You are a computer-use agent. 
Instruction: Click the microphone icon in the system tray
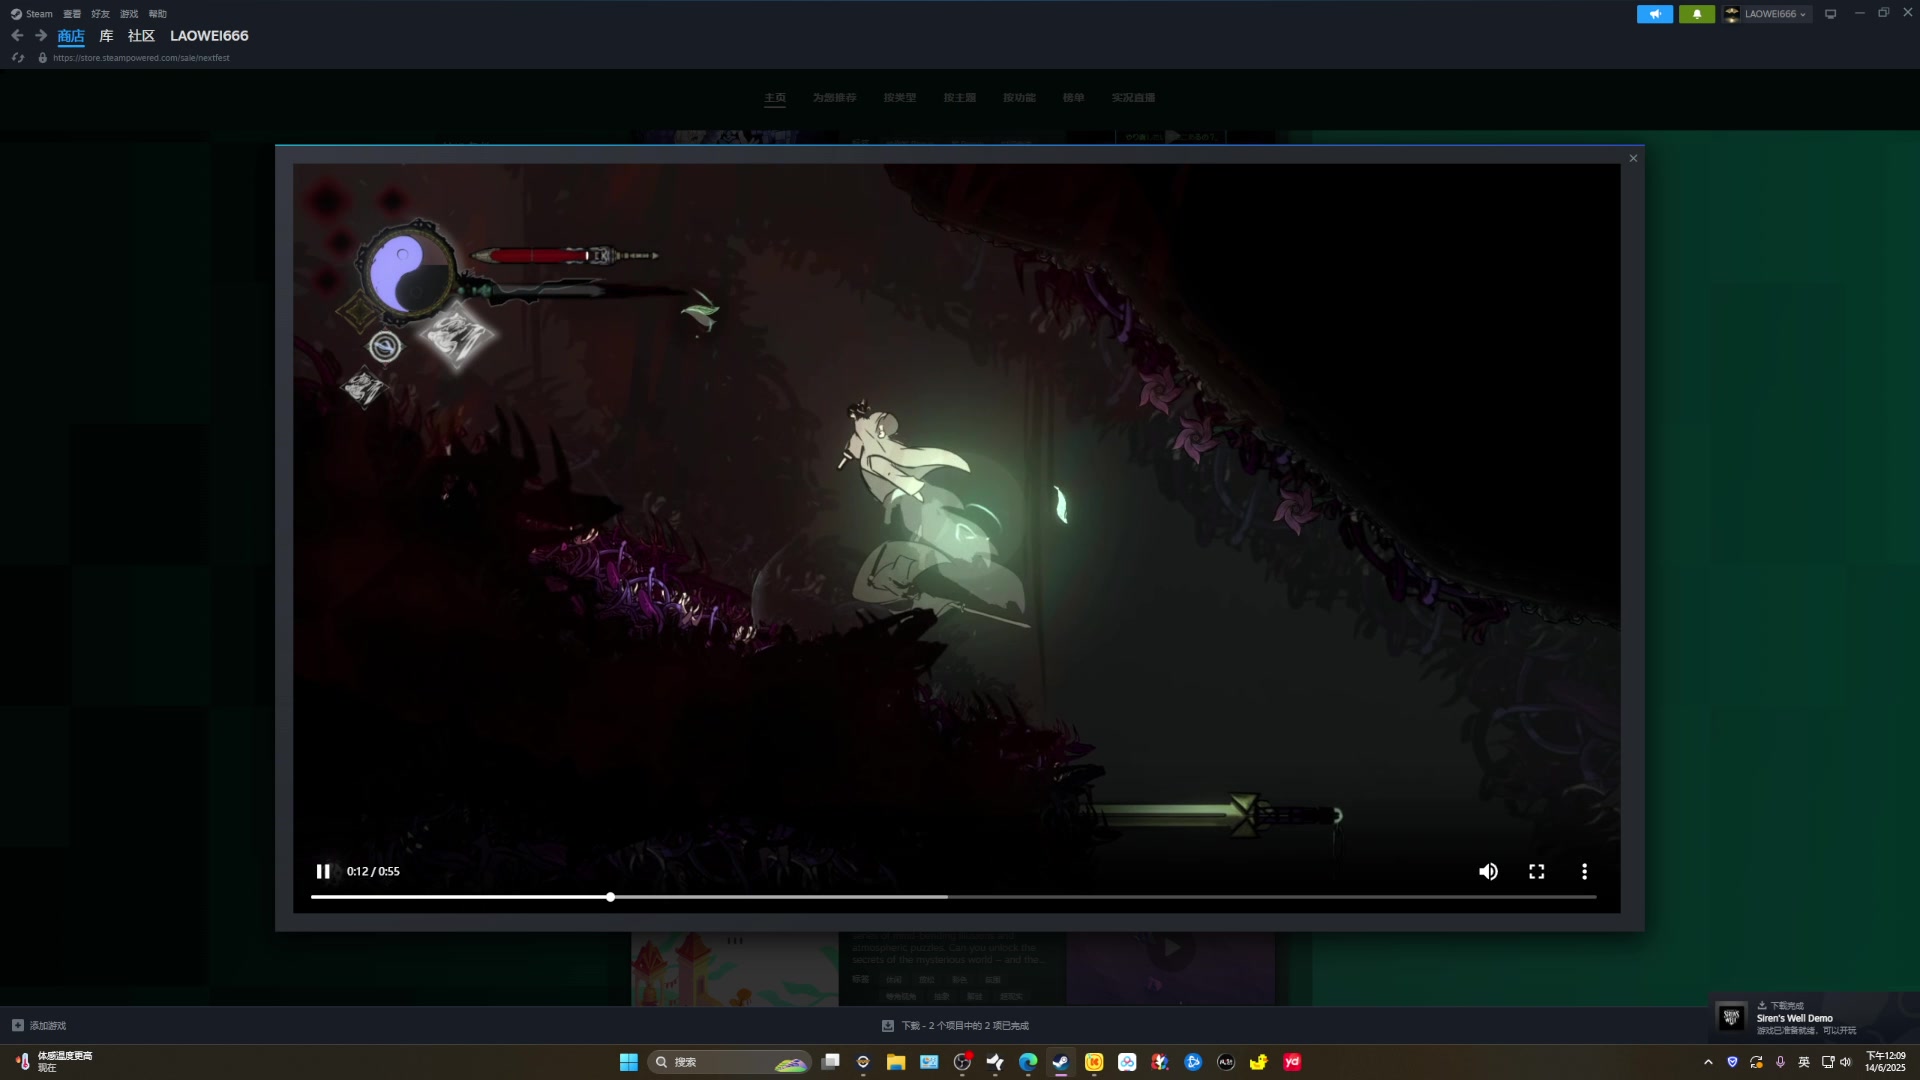tap(1780, 1062)
